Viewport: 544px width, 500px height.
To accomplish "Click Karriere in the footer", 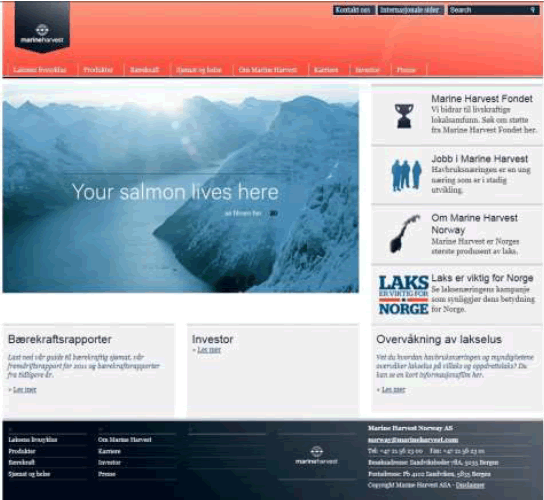I will click(109, 451).
